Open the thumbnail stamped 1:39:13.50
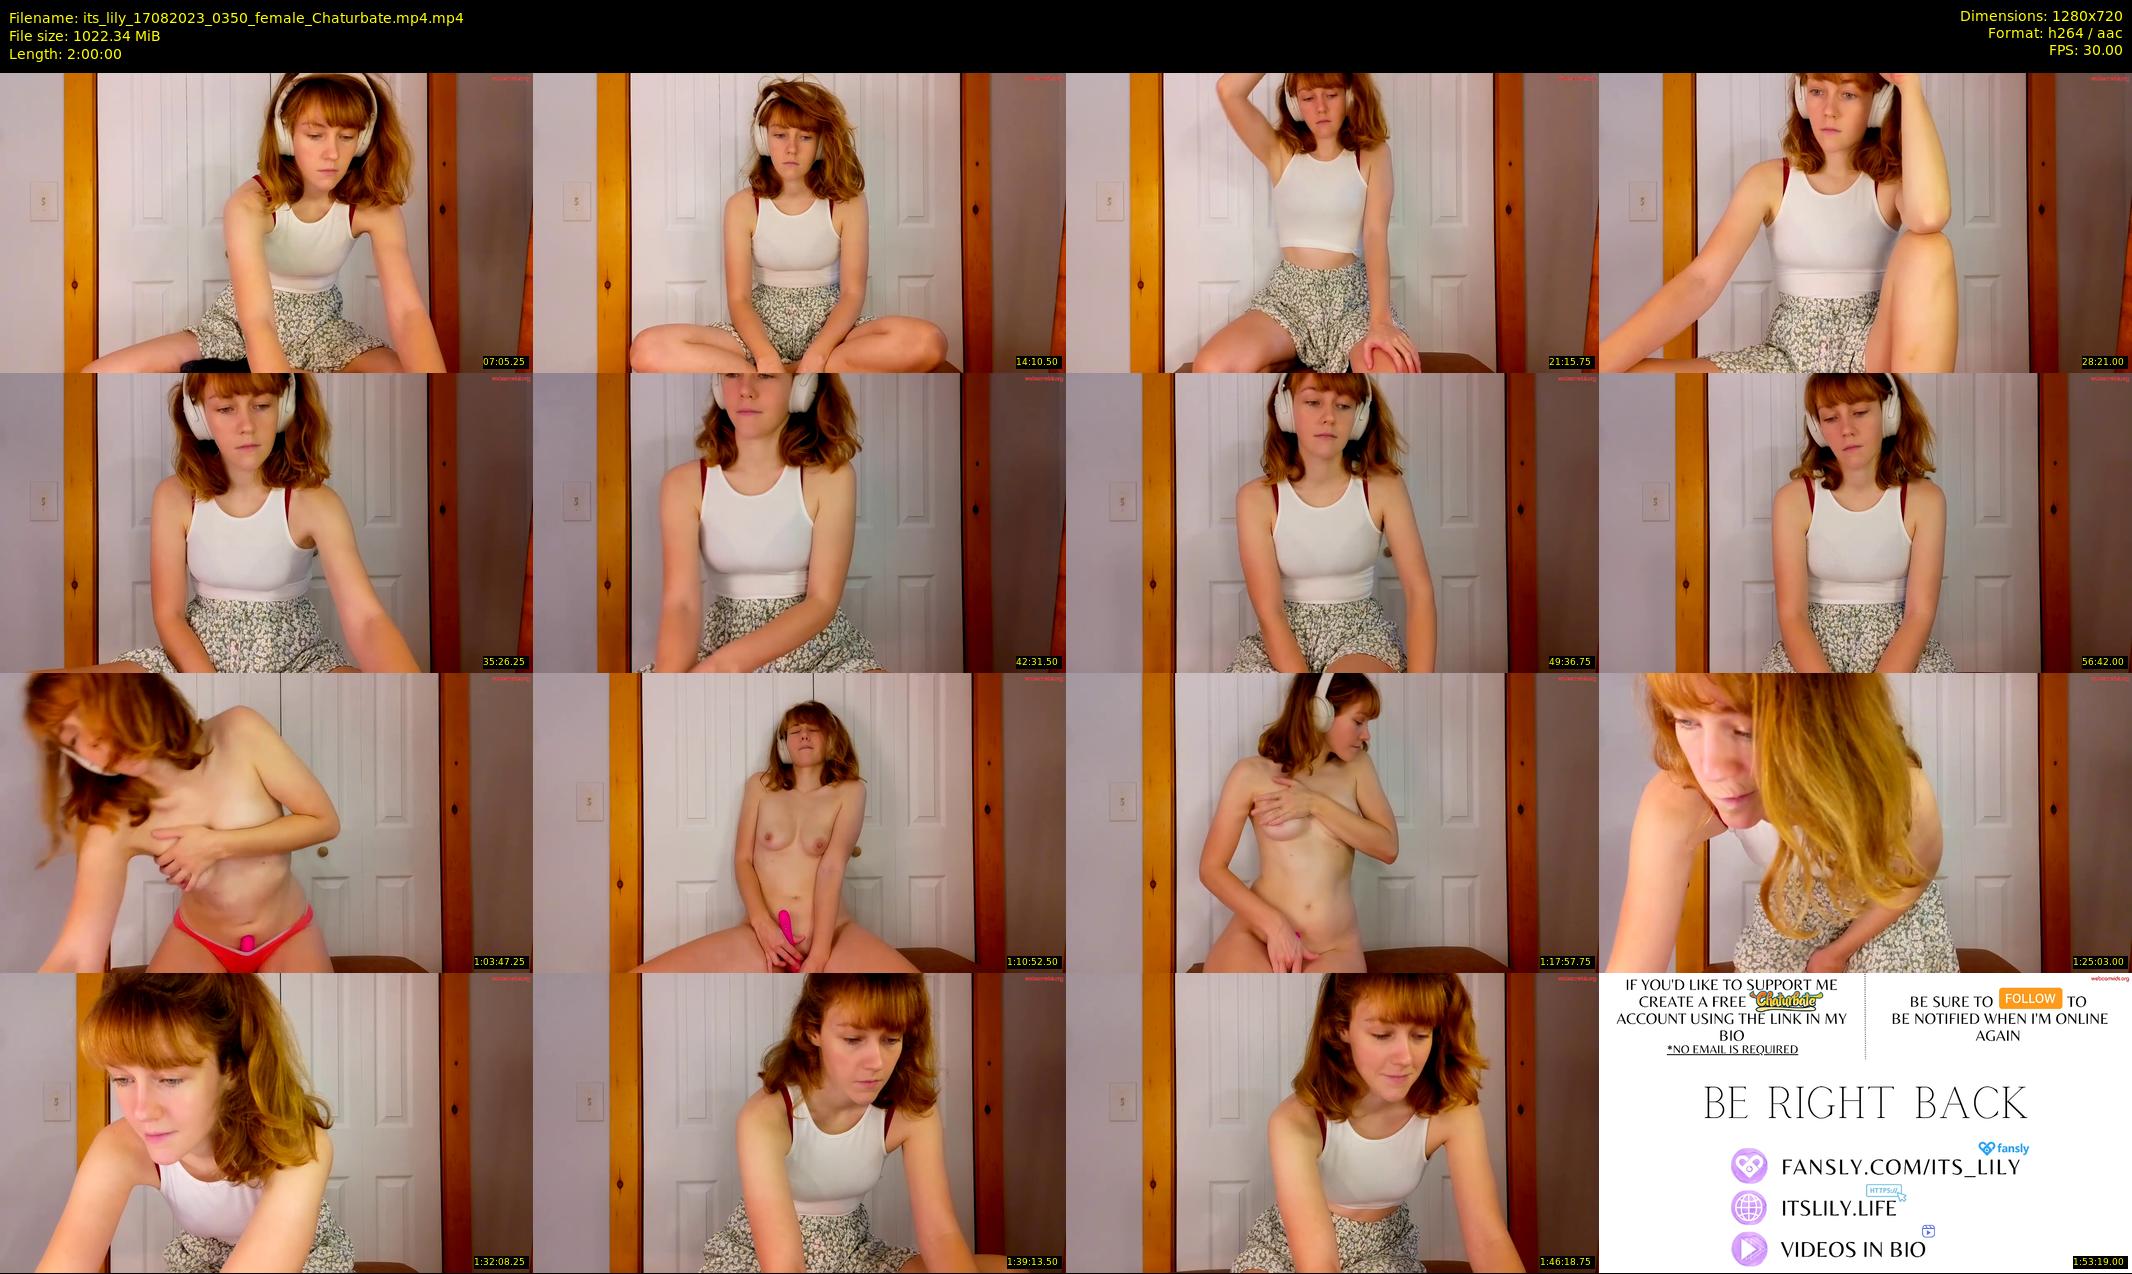2132x1274 pixels. click(x=799, y=1122)
